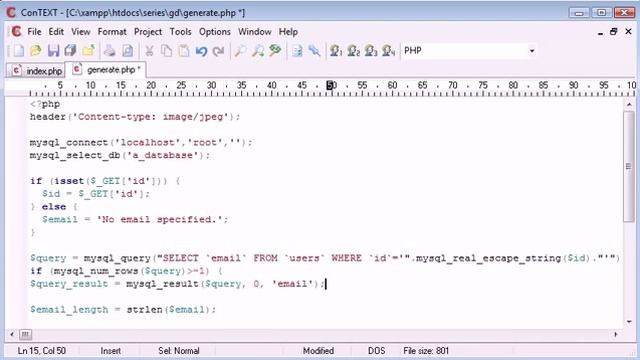This screenshot has height=360, width=640.
Task: Open the PHP highlighter dropdown
Action: [531, 51]
